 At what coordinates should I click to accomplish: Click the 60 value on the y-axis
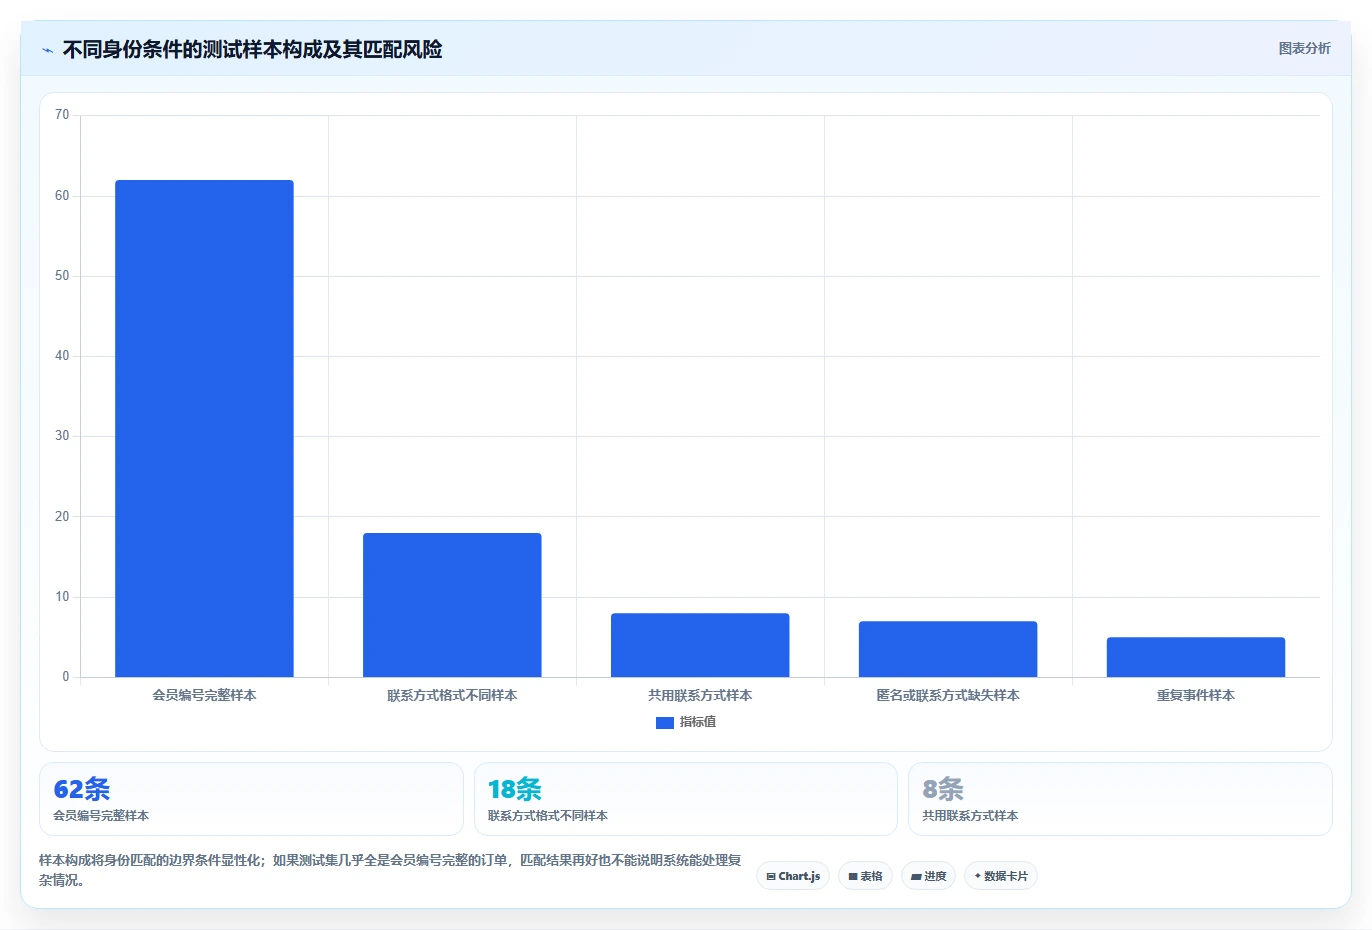(62, 196)
